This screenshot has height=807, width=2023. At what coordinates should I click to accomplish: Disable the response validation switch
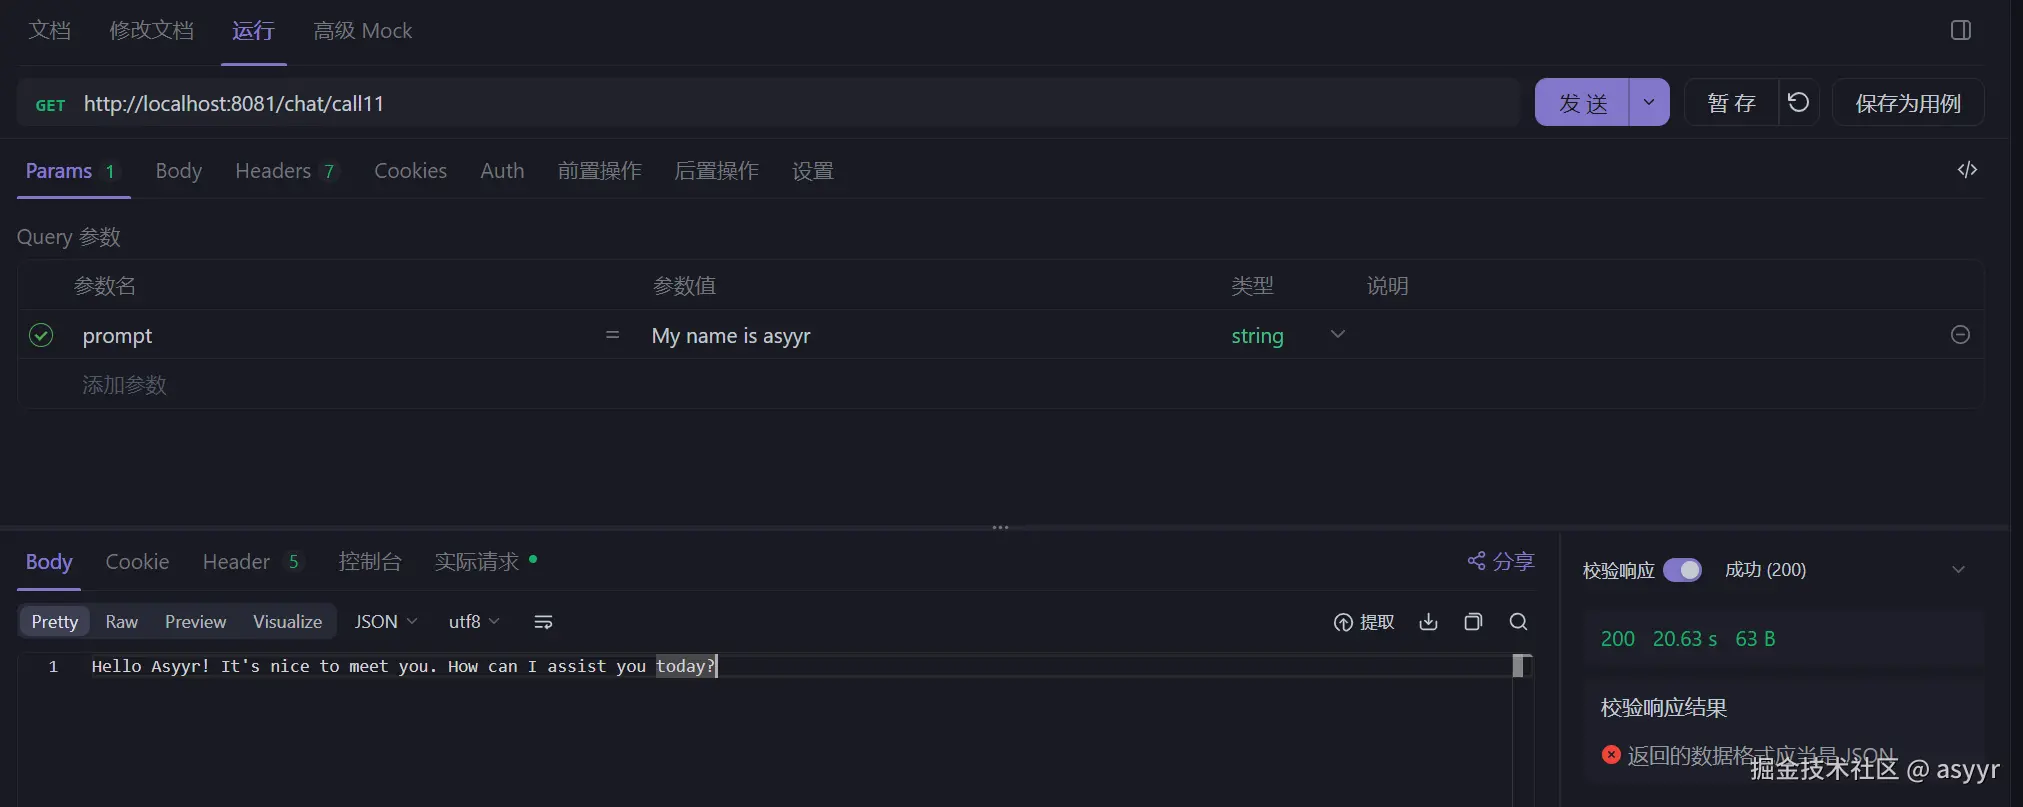1682,570
